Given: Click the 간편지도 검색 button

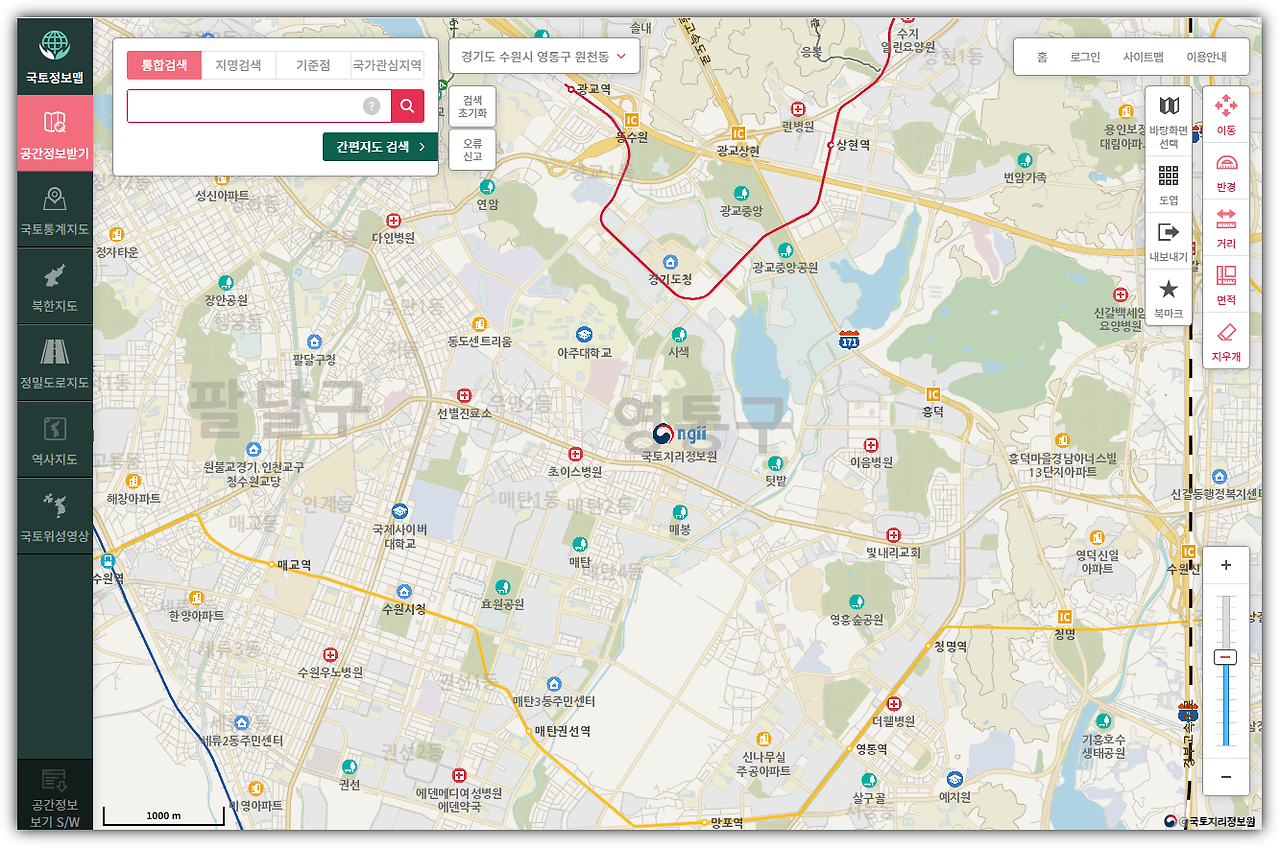Looking at the screenshot, I should pyautogui.click(x=381, y=146).
